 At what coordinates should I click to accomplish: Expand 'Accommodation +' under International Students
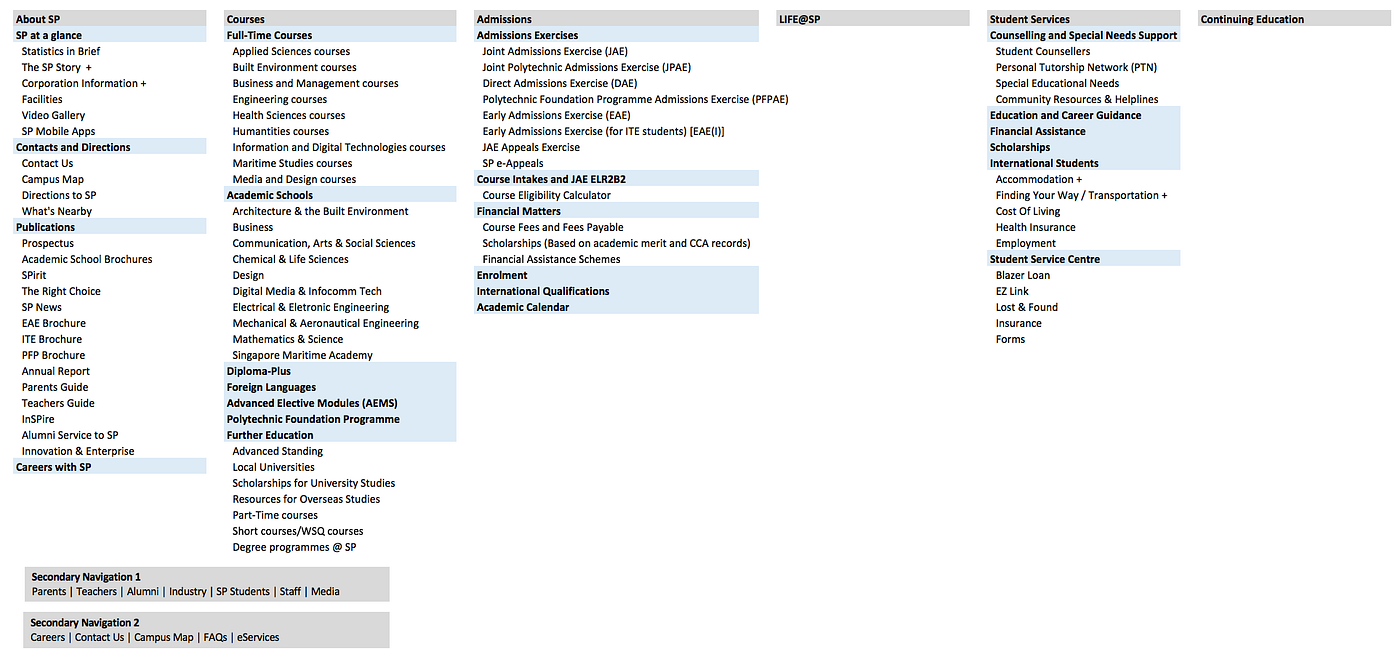[x=1039, y=179]
